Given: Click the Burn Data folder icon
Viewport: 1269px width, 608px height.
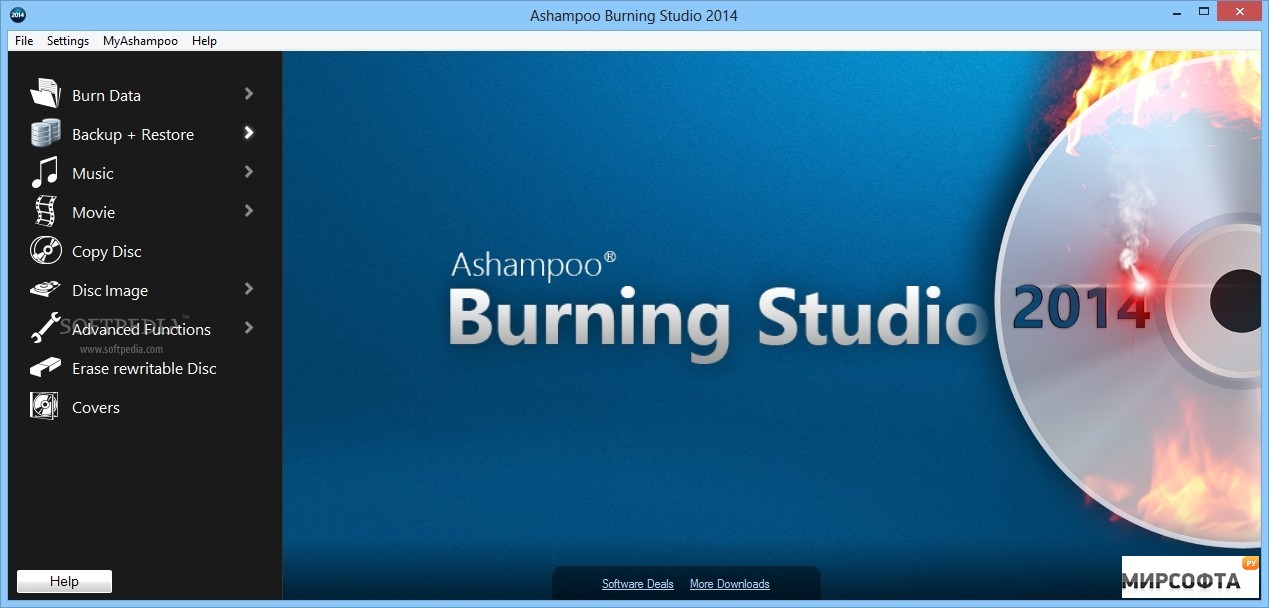Looking at the screenshot, I should coord(45,94).
